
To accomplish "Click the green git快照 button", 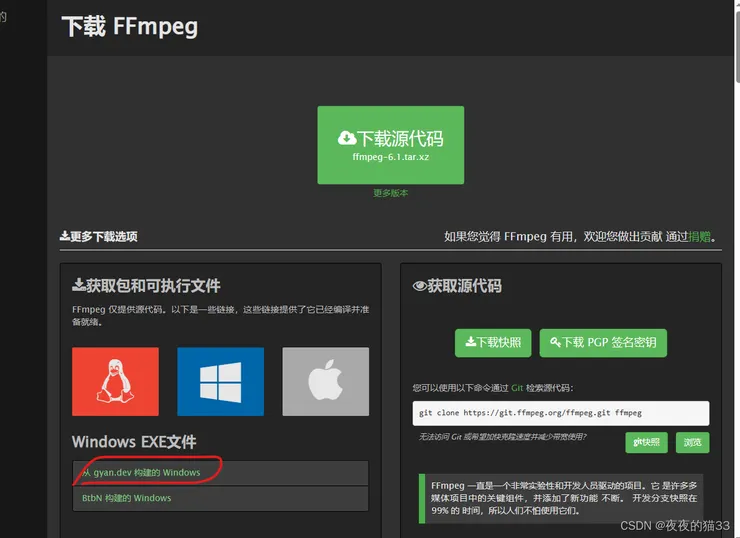I will pos(646,442).
